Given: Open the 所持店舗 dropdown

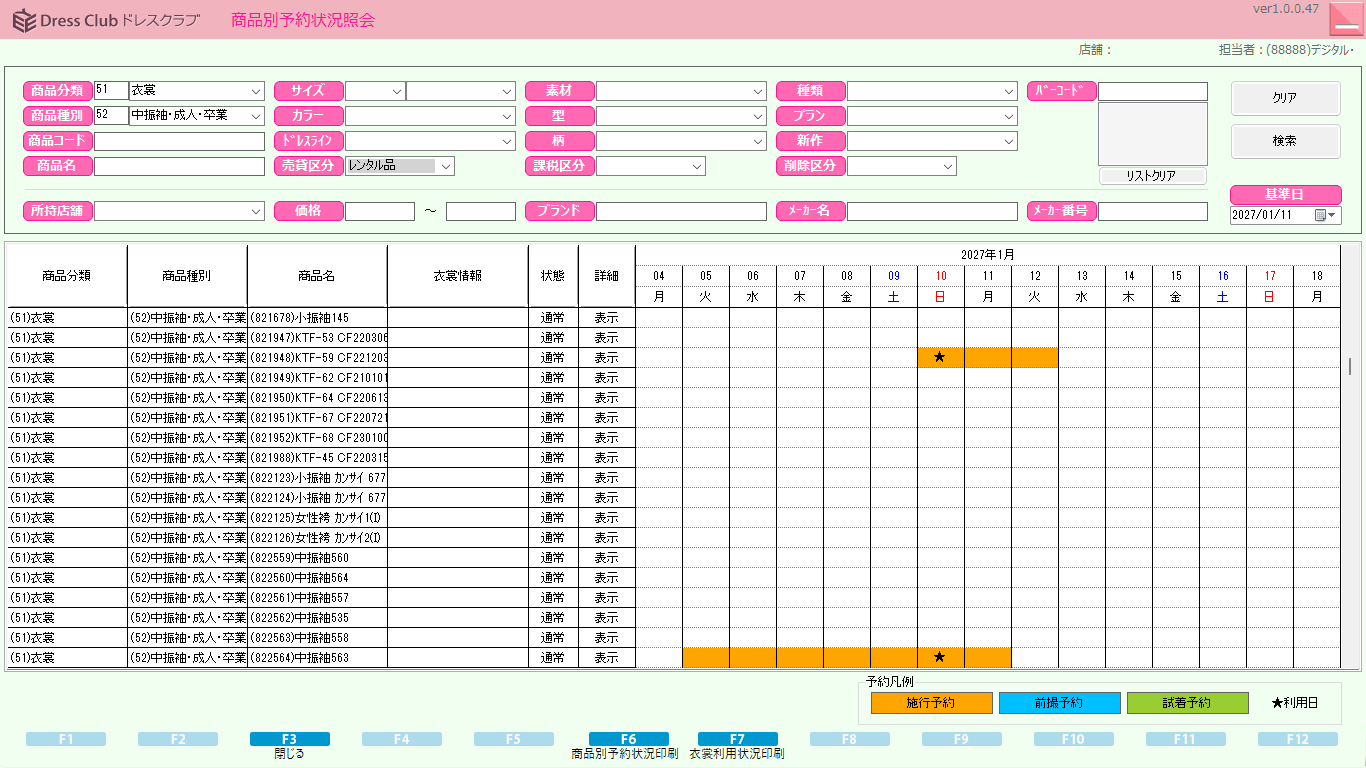Looking at the screenshot, I should click(257, 211).
